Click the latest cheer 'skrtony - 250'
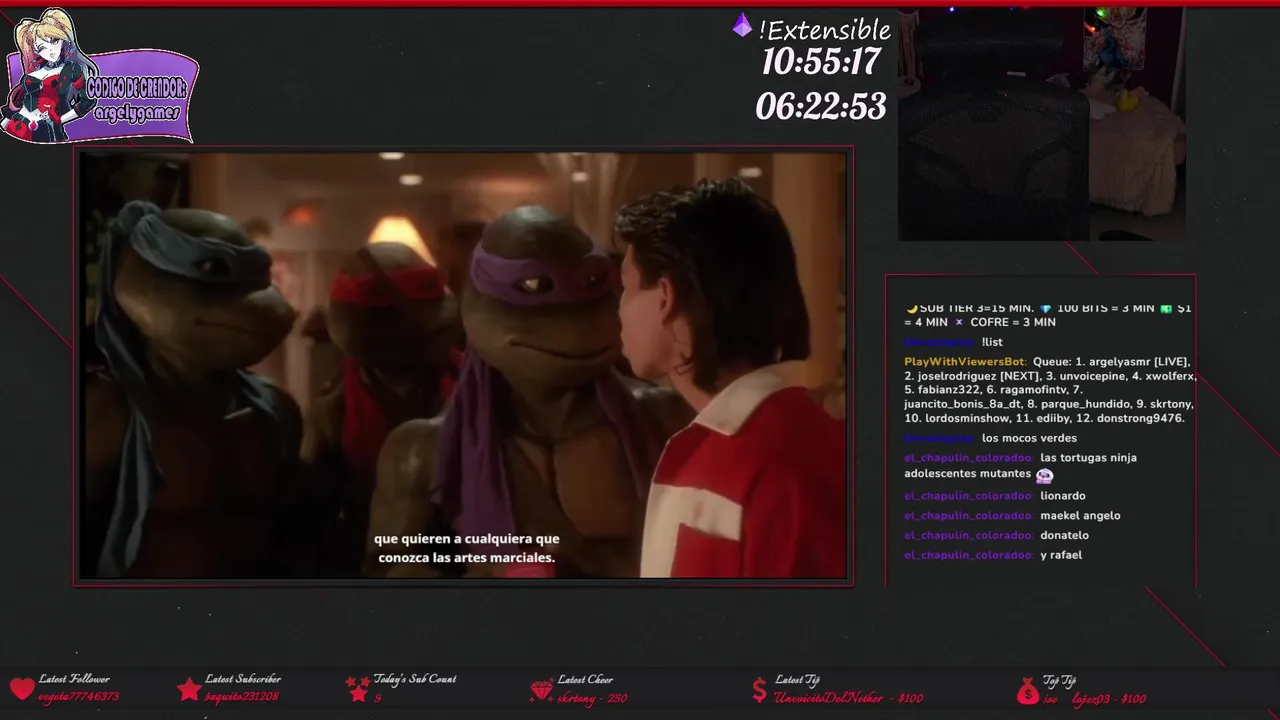This screenshot has width=1280, height=720. coord(592,698)
